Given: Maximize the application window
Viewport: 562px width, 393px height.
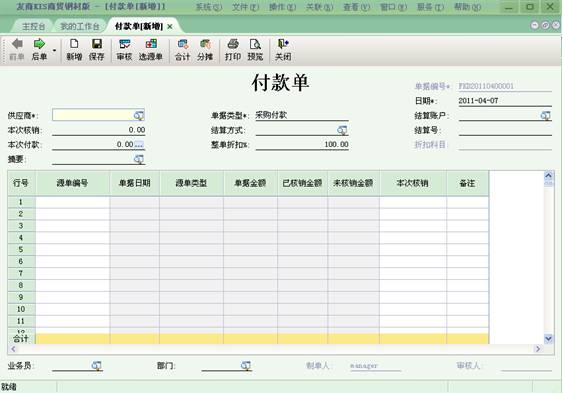Looking at the screenshot, I should point(530,6).
